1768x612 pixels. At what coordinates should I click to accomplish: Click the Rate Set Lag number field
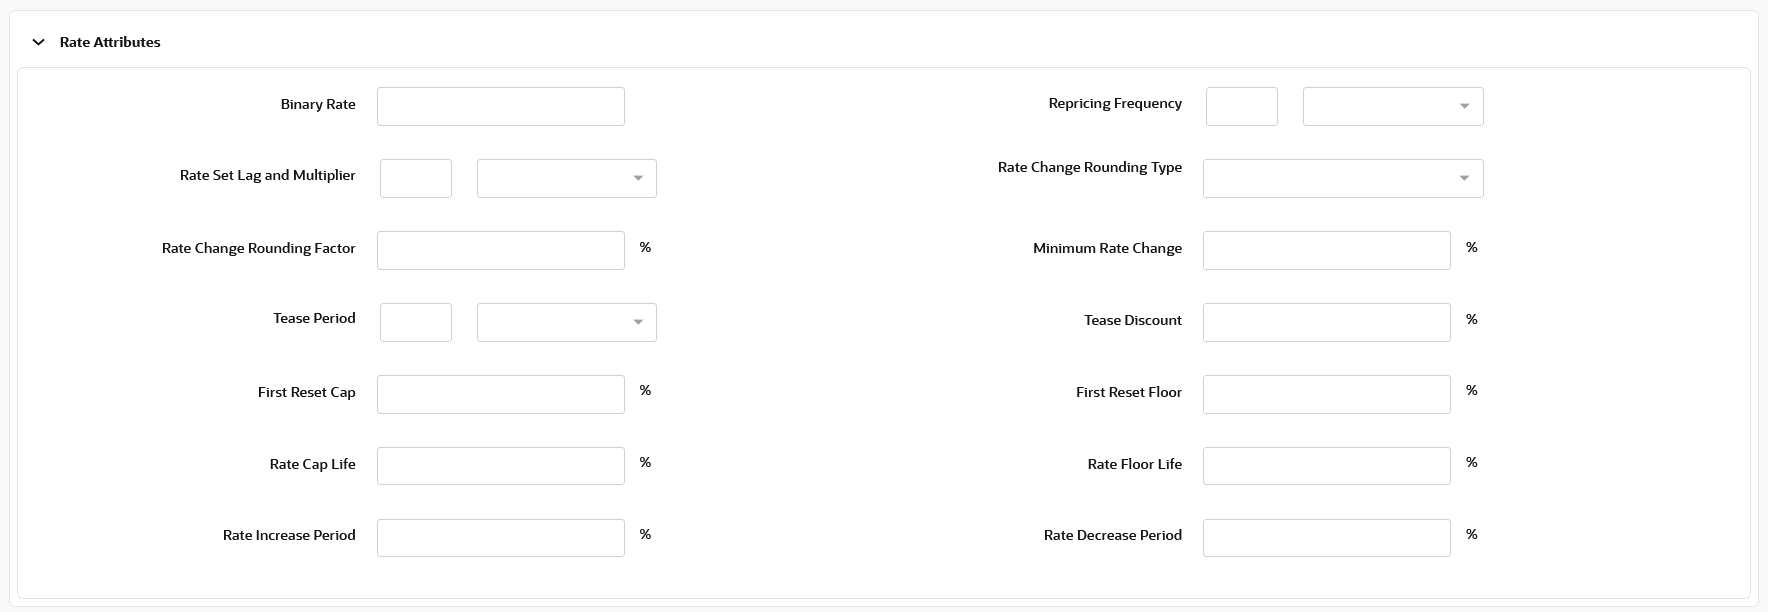(416, 179)
